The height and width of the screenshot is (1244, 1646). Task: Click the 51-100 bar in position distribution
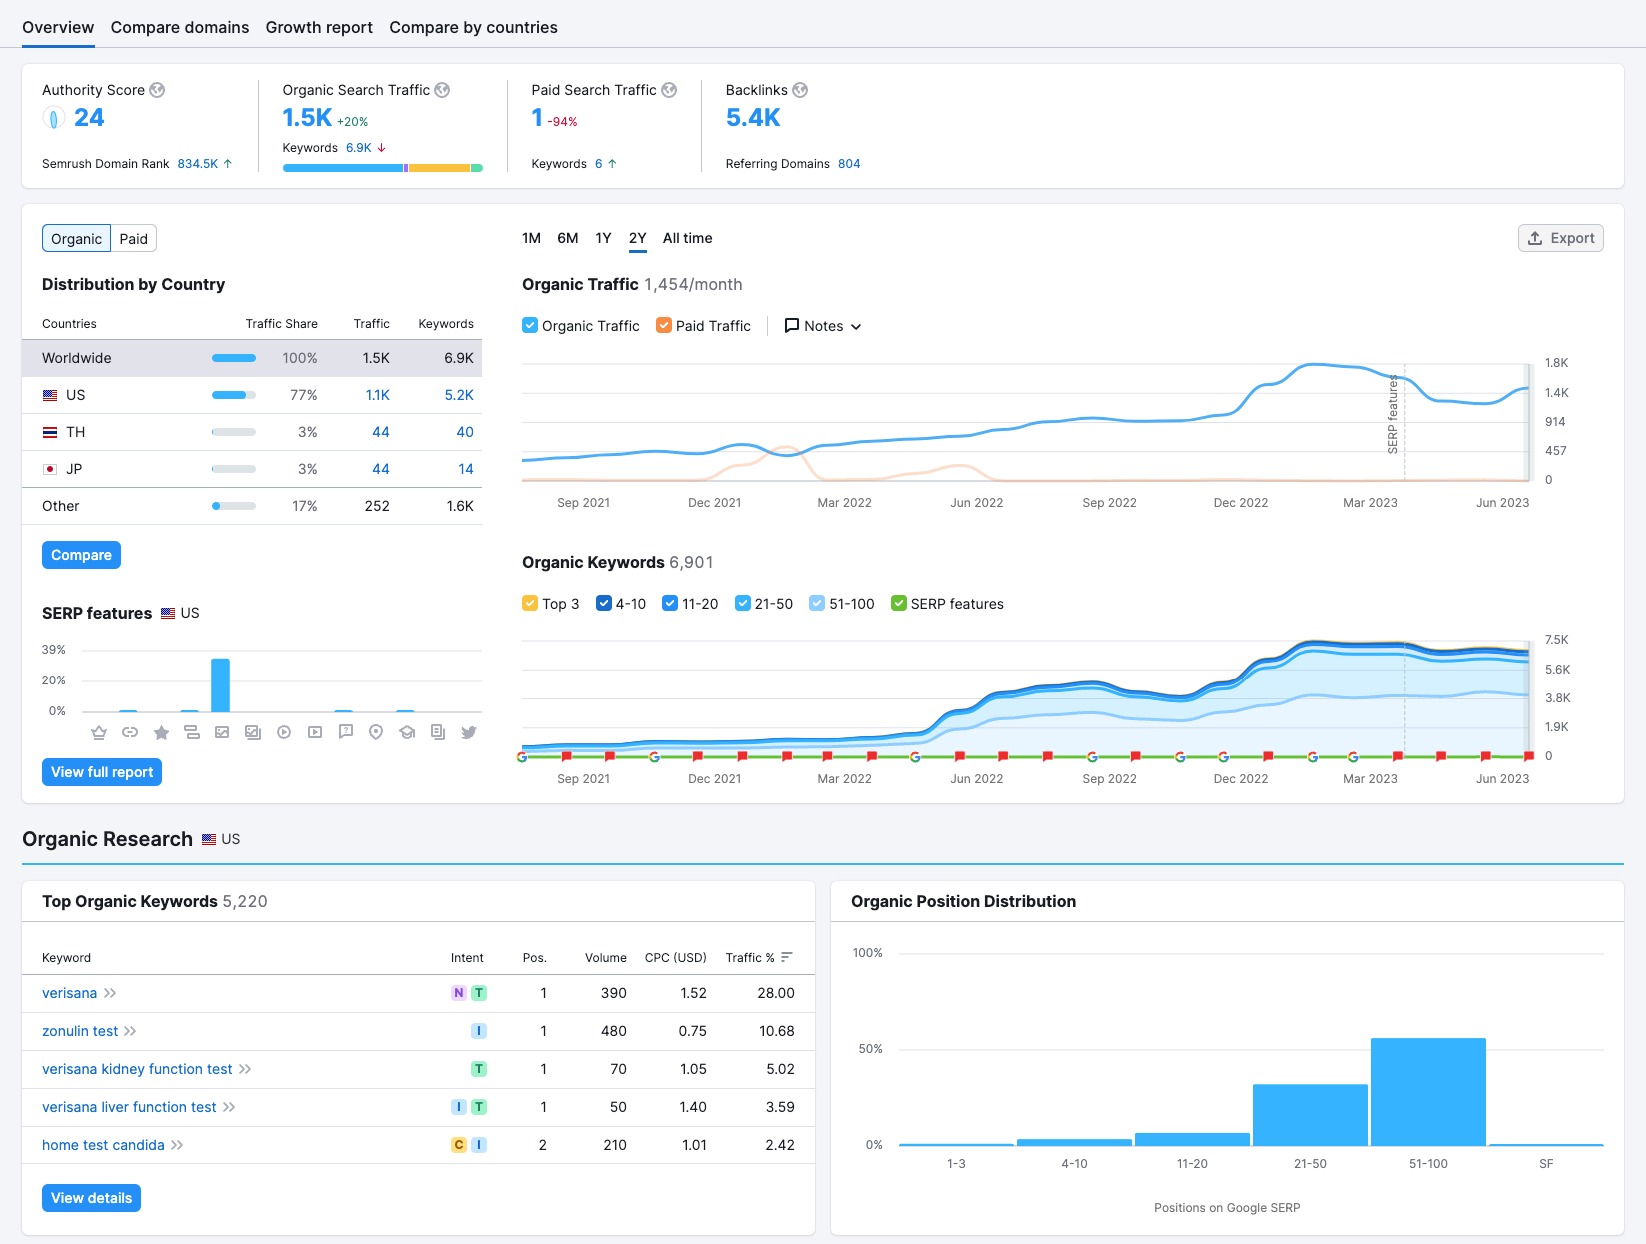[1428, 1092]
